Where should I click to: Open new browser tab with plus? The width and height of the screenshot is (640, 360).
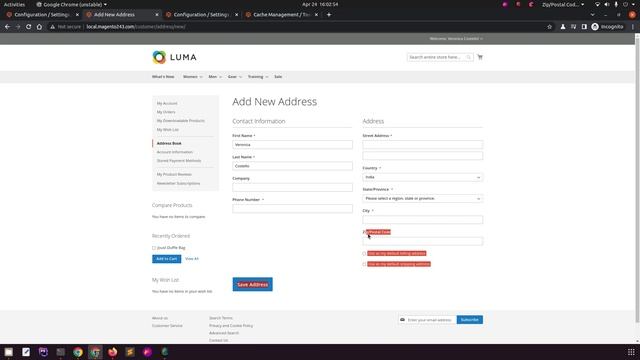[x=329, y=15]
